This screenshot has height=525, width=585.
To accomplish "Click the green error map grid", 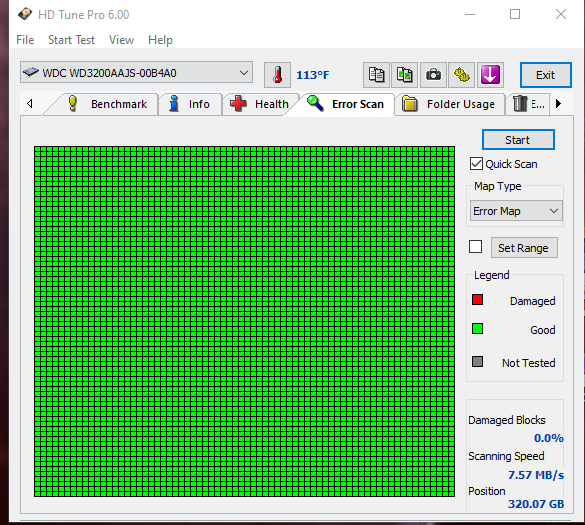I will (x=244, y=321).
